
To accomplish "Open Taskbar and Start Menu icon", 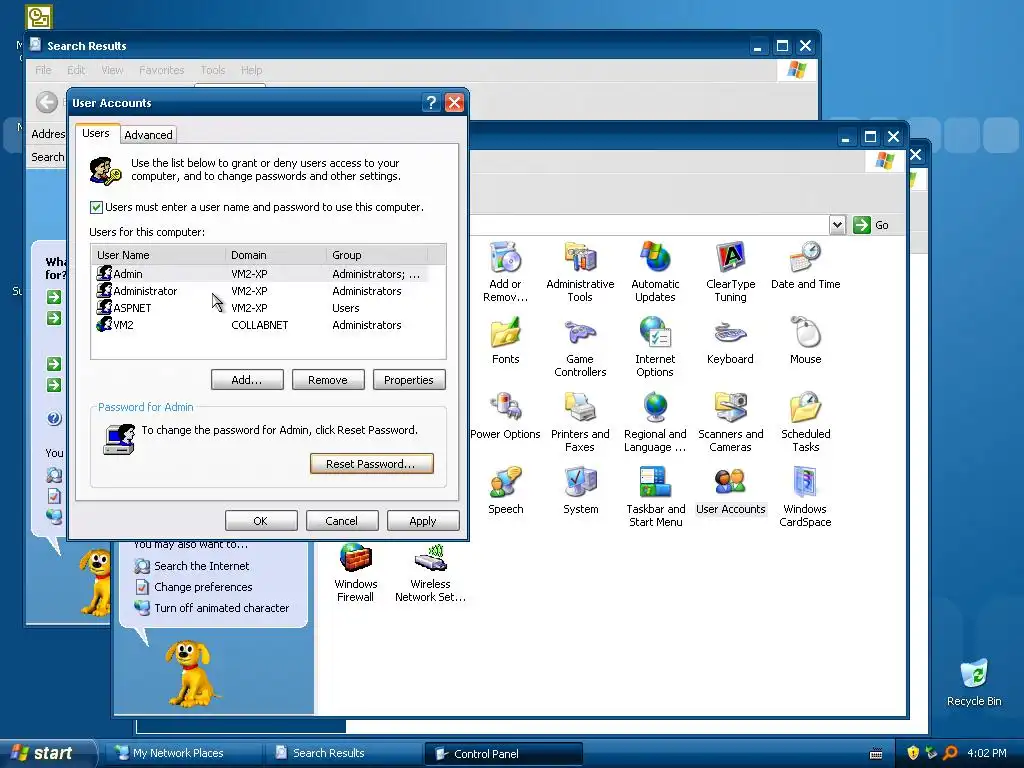I will click(x=655, y=497).
